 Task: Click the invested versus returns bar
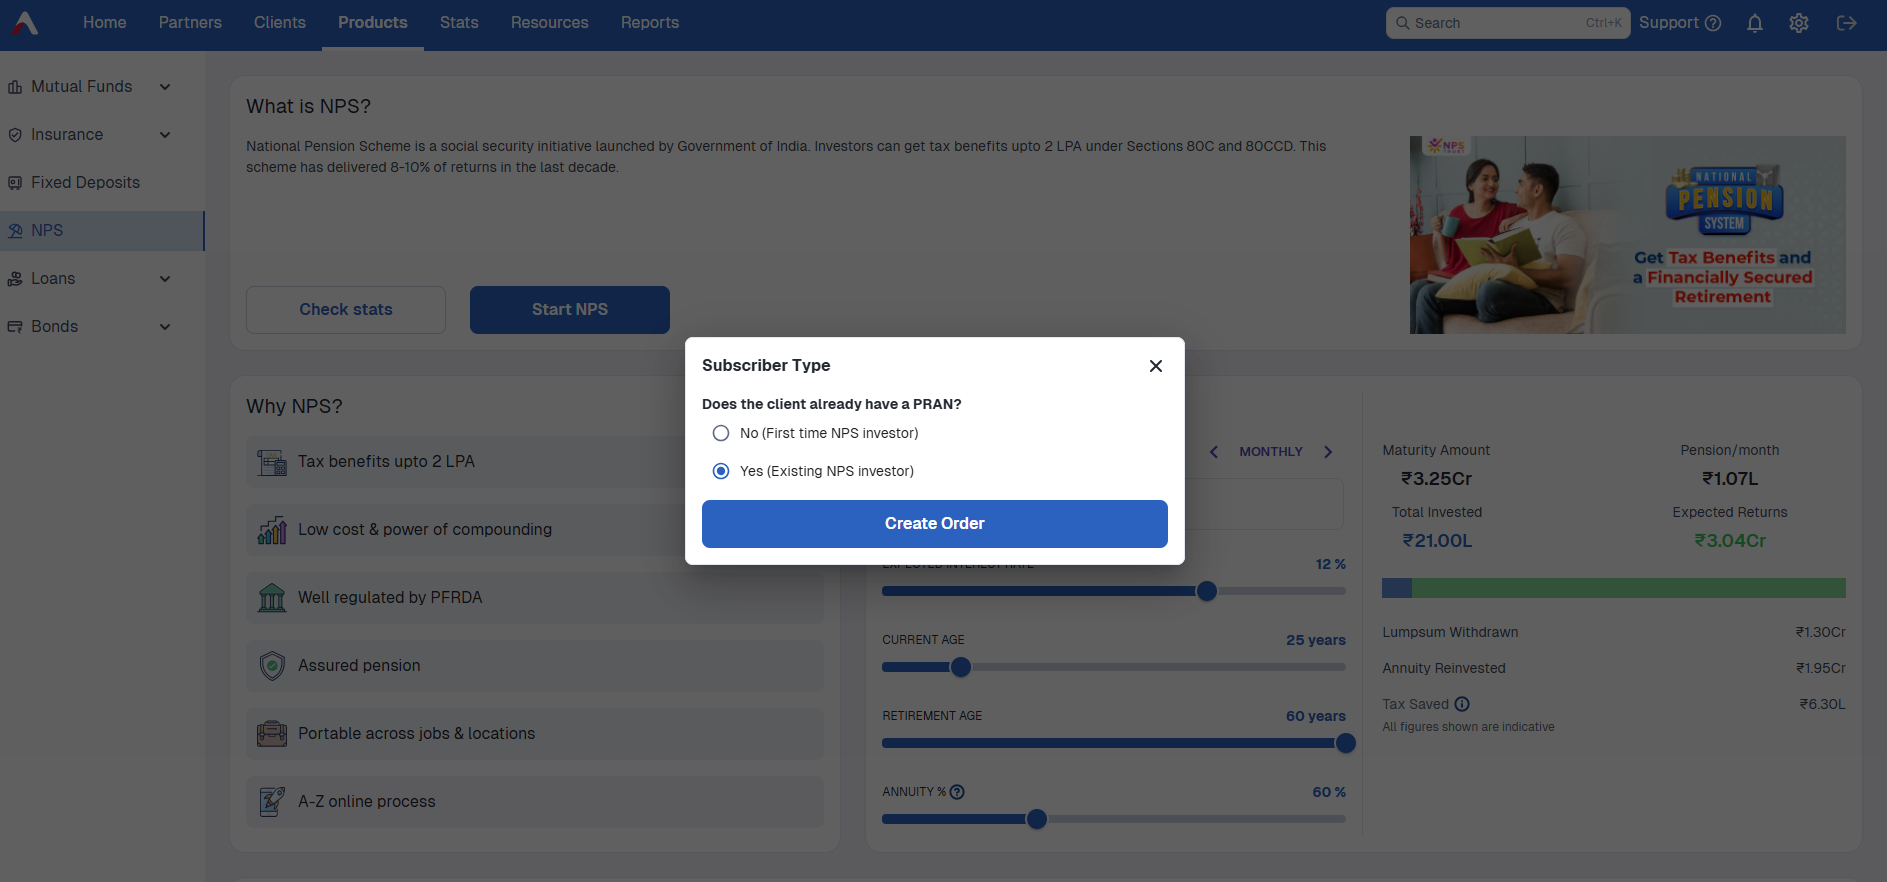pyautogui.click(x=1614, y=588)
